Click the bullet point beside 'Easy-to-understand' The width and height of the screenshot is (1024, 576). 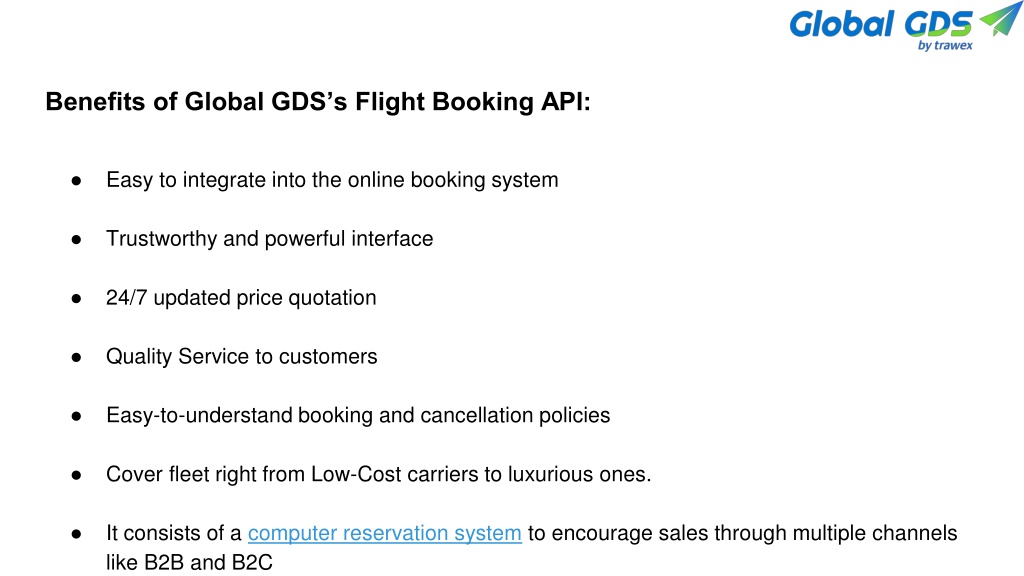pos(76,416)
